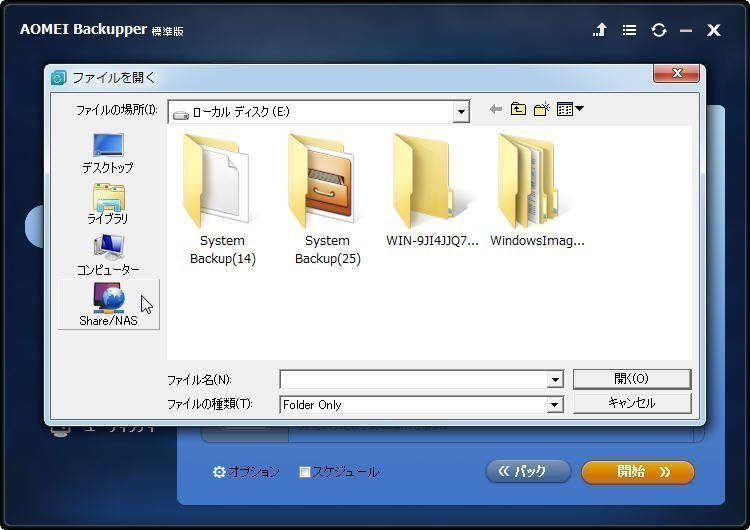Select Share/NAS network location
This screenshot has height=530, width=750.
109,305
